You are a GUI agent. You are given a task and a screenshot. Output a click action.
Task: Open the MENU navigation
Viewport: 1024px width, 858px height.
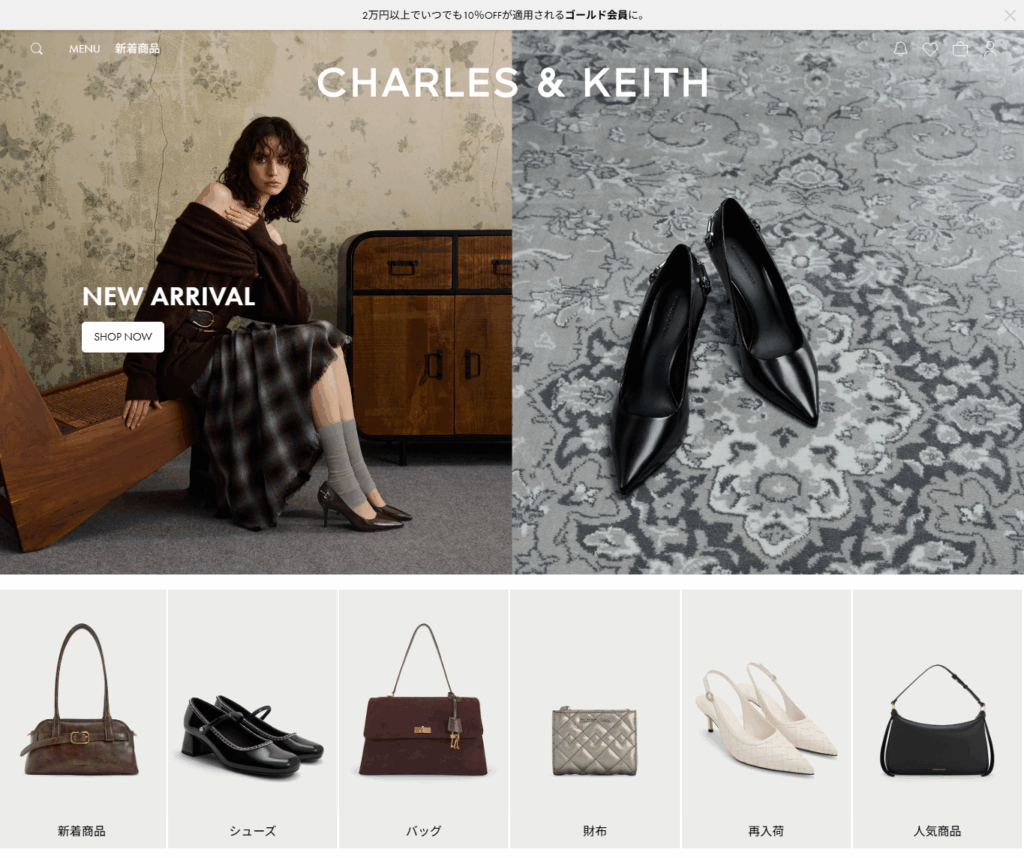pos(84,49)
